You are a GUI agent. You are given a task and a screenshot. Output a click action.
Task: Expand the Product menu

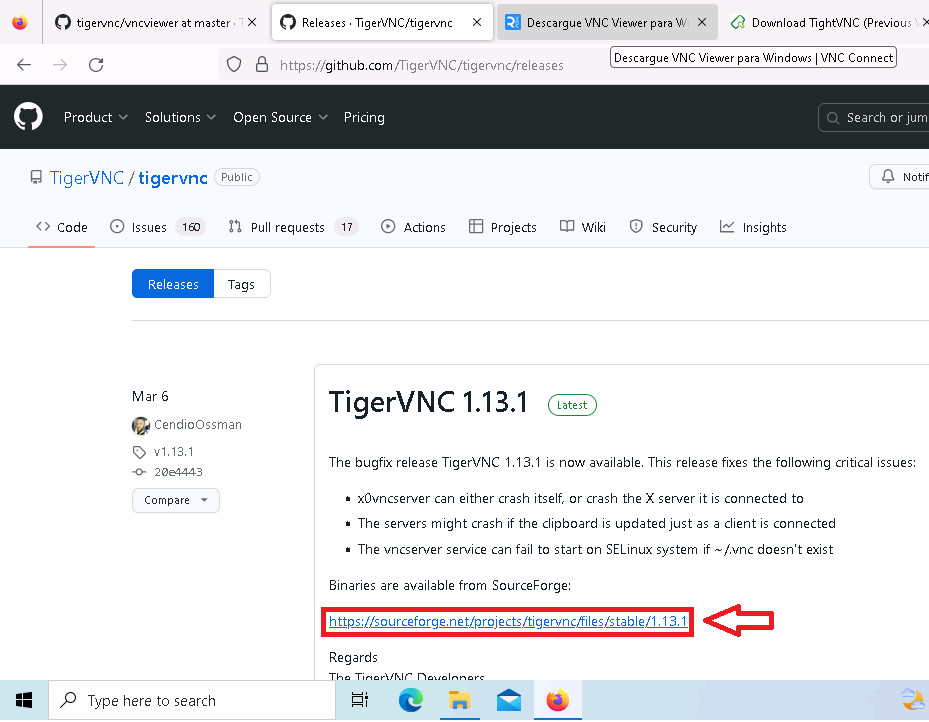pyautogui.click(x=95, y=117)
